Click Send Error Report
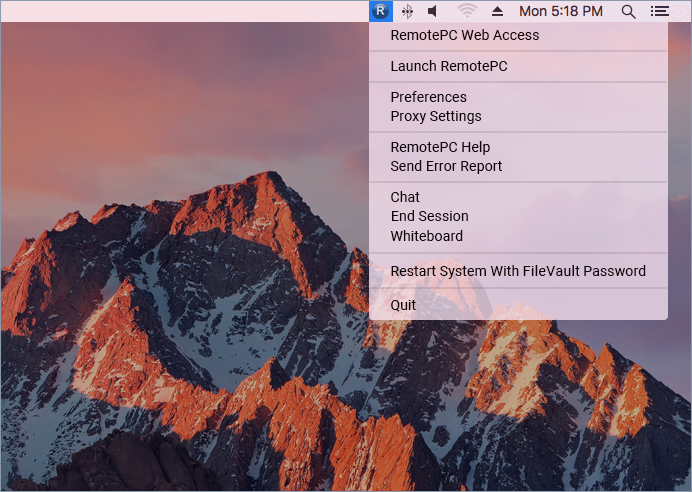Viewport: 692px width, 492px height. (446, 166)
